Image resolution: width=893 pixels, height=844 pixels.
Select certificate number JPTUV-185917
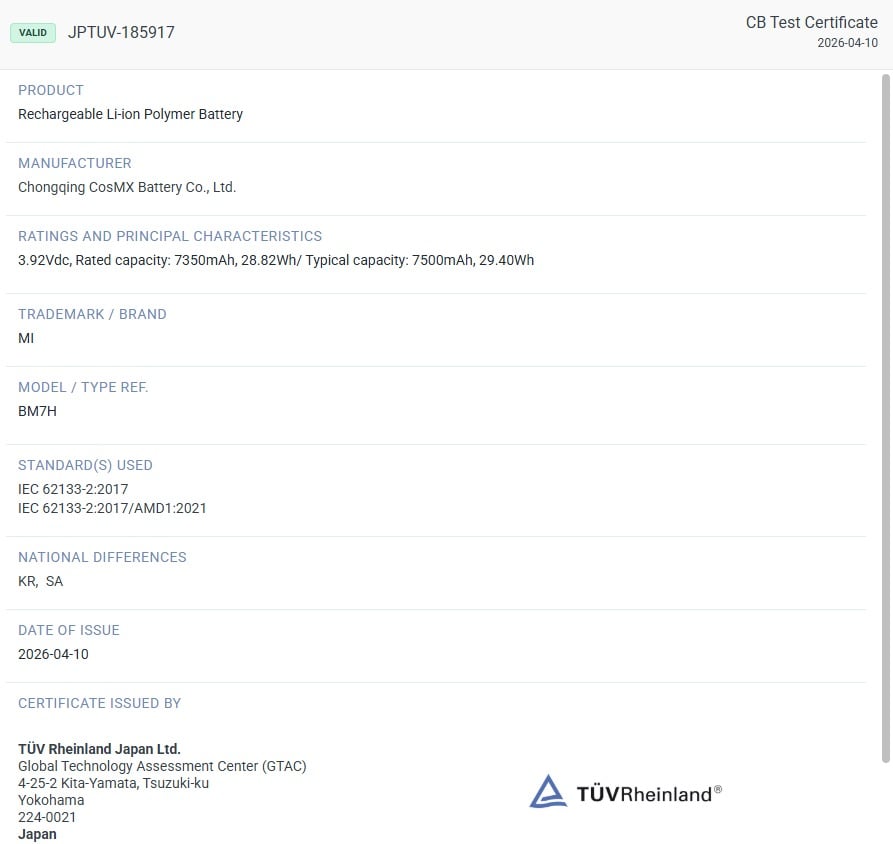coord(121,32)
